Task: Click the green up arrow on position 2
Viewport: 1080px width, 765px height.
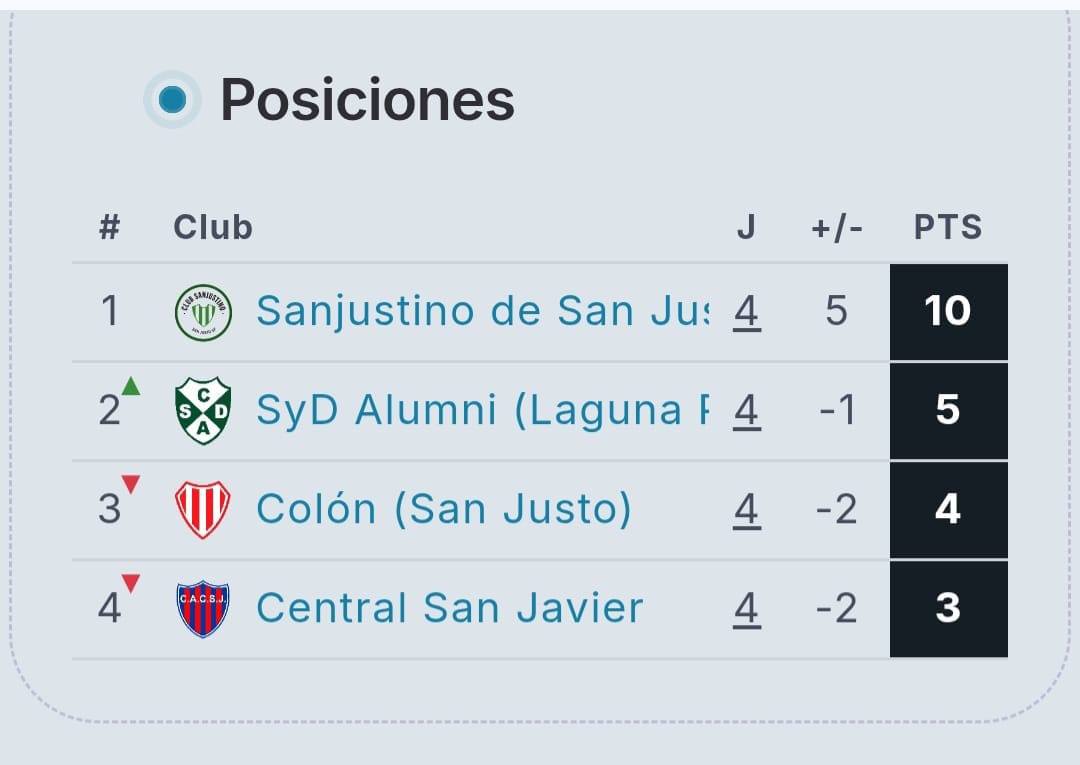Action: 131,386
